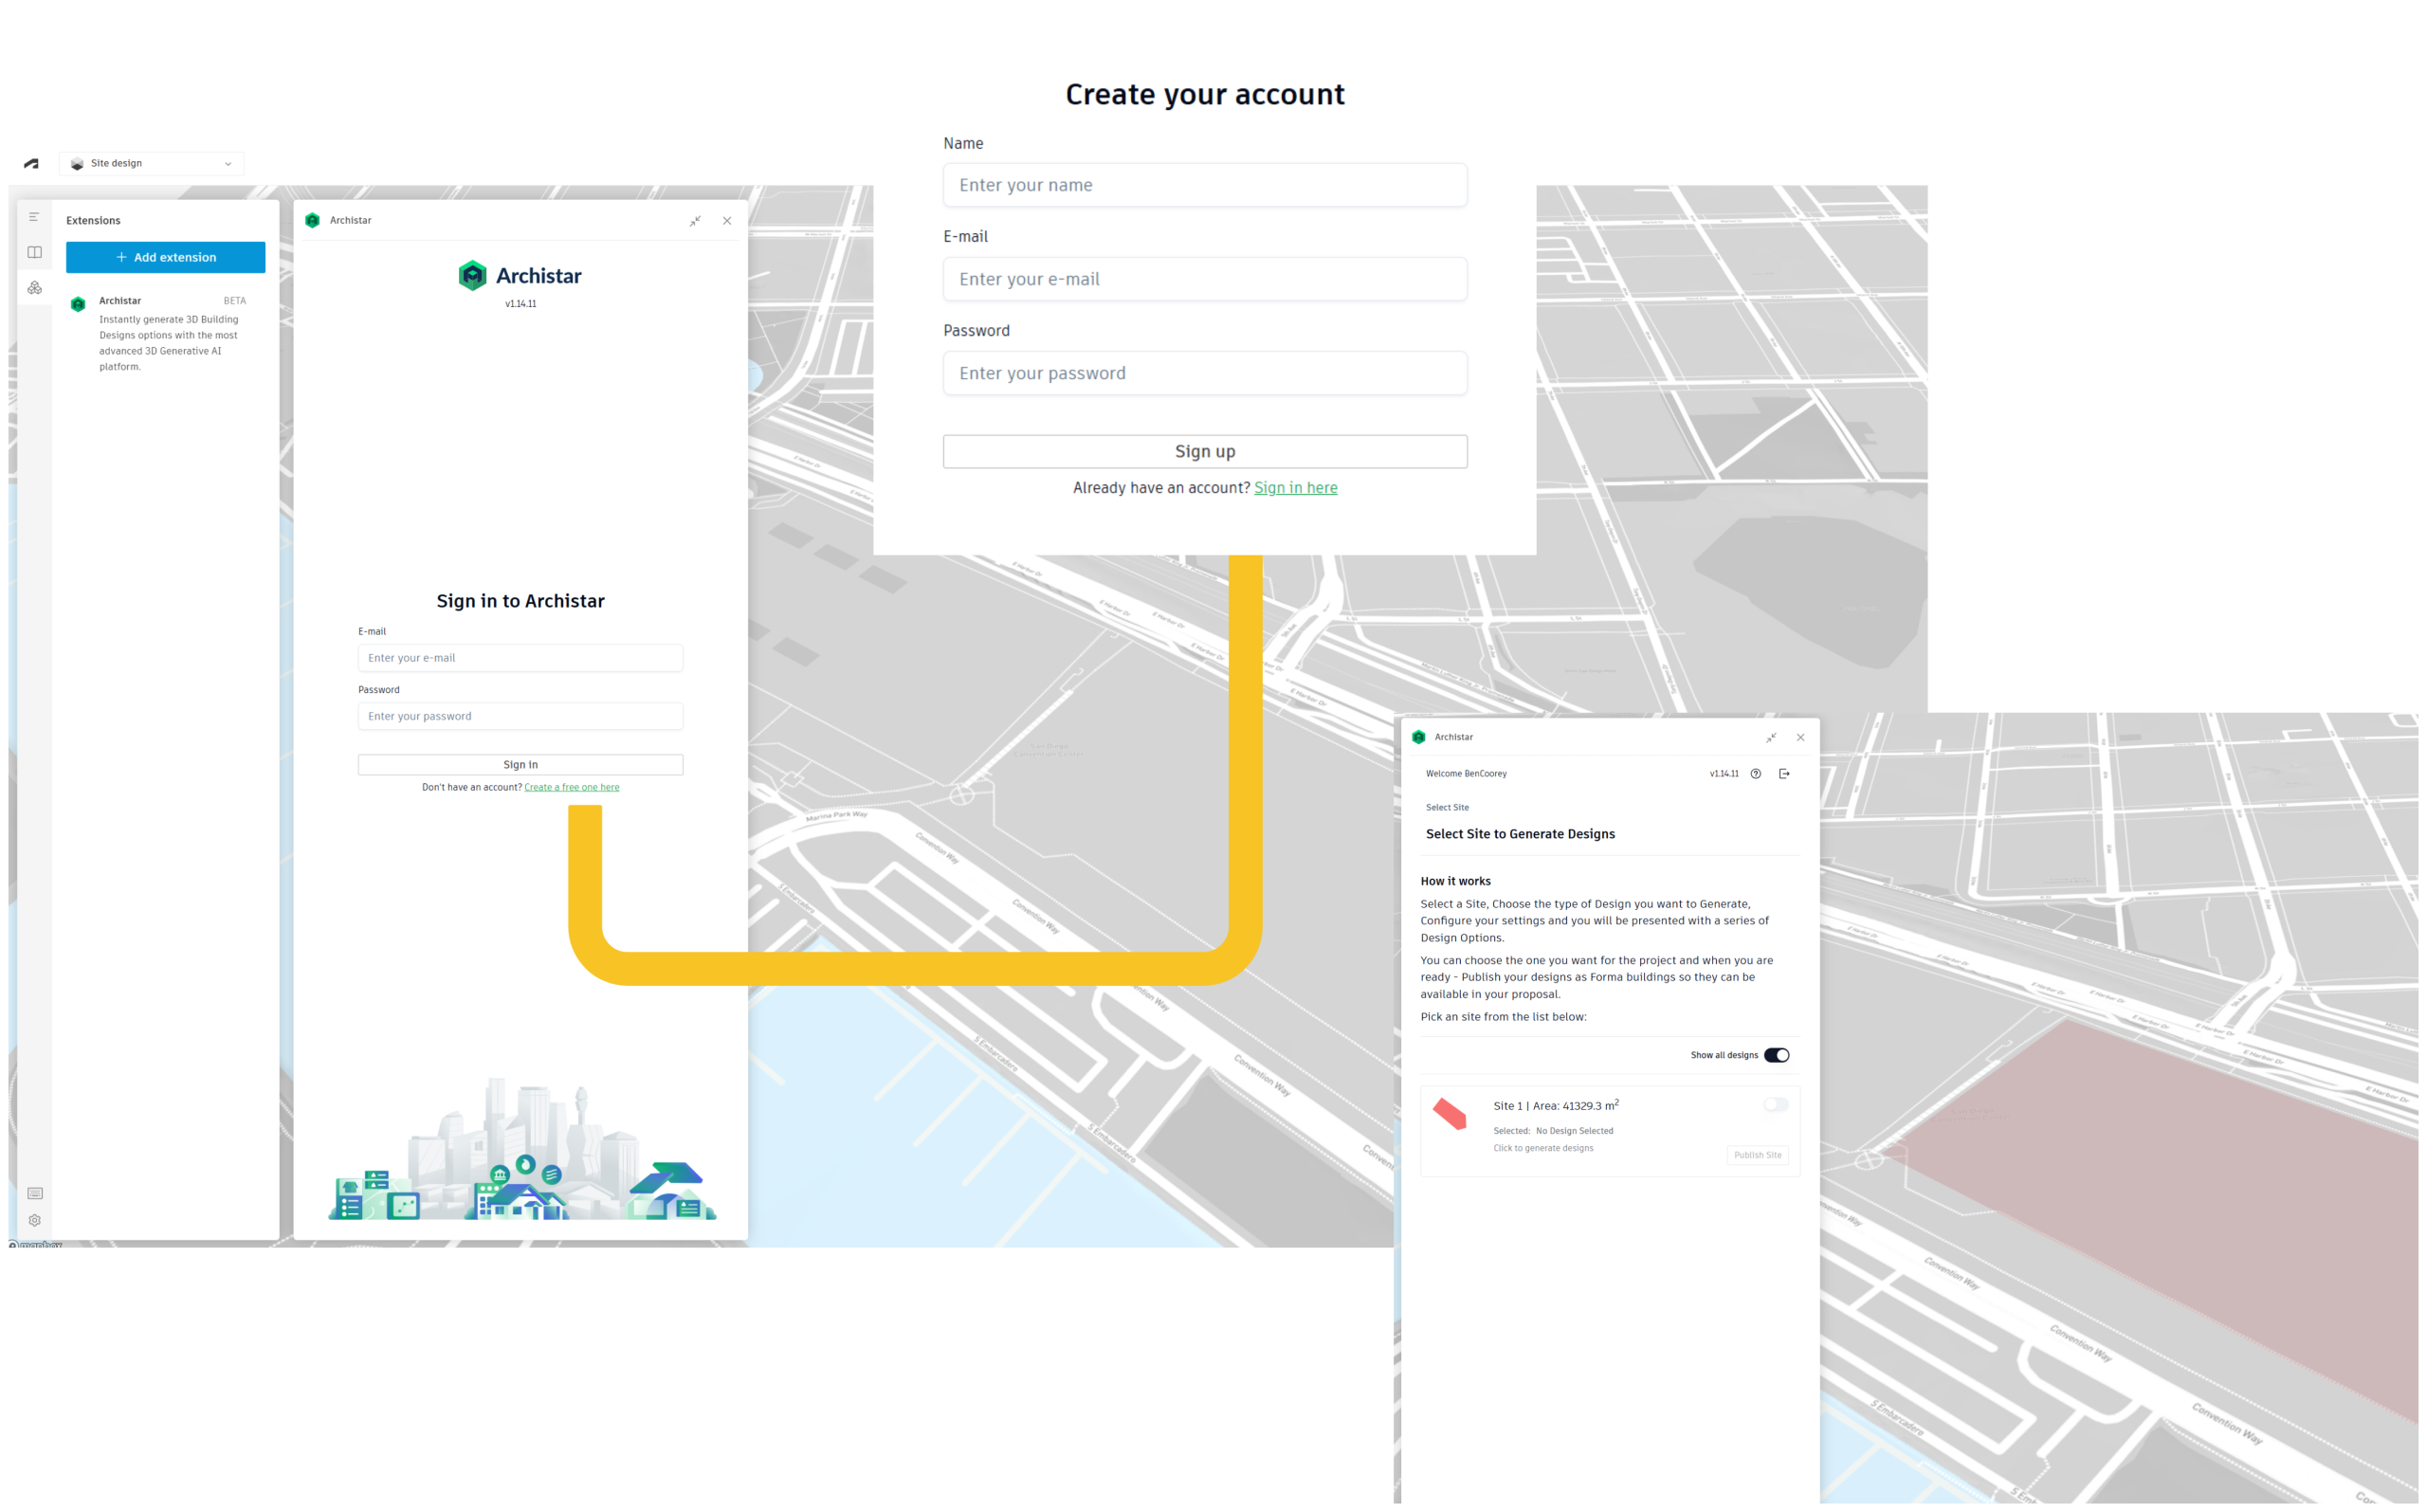Click the Archistar green hexagon in Extensions list
2427x1512 pixels.
coord(78,304)
